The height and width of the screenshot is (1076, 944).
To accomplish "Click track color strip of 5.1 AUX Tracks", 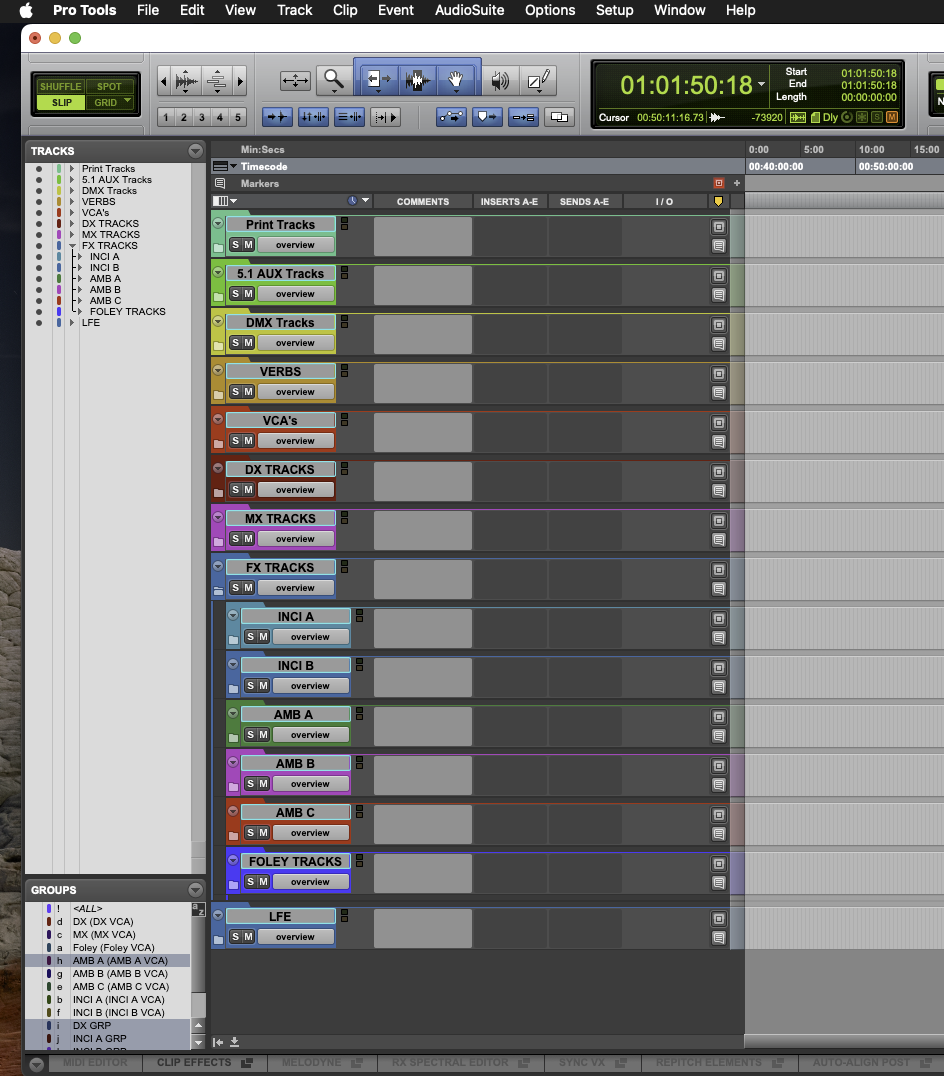I will 59,180.
